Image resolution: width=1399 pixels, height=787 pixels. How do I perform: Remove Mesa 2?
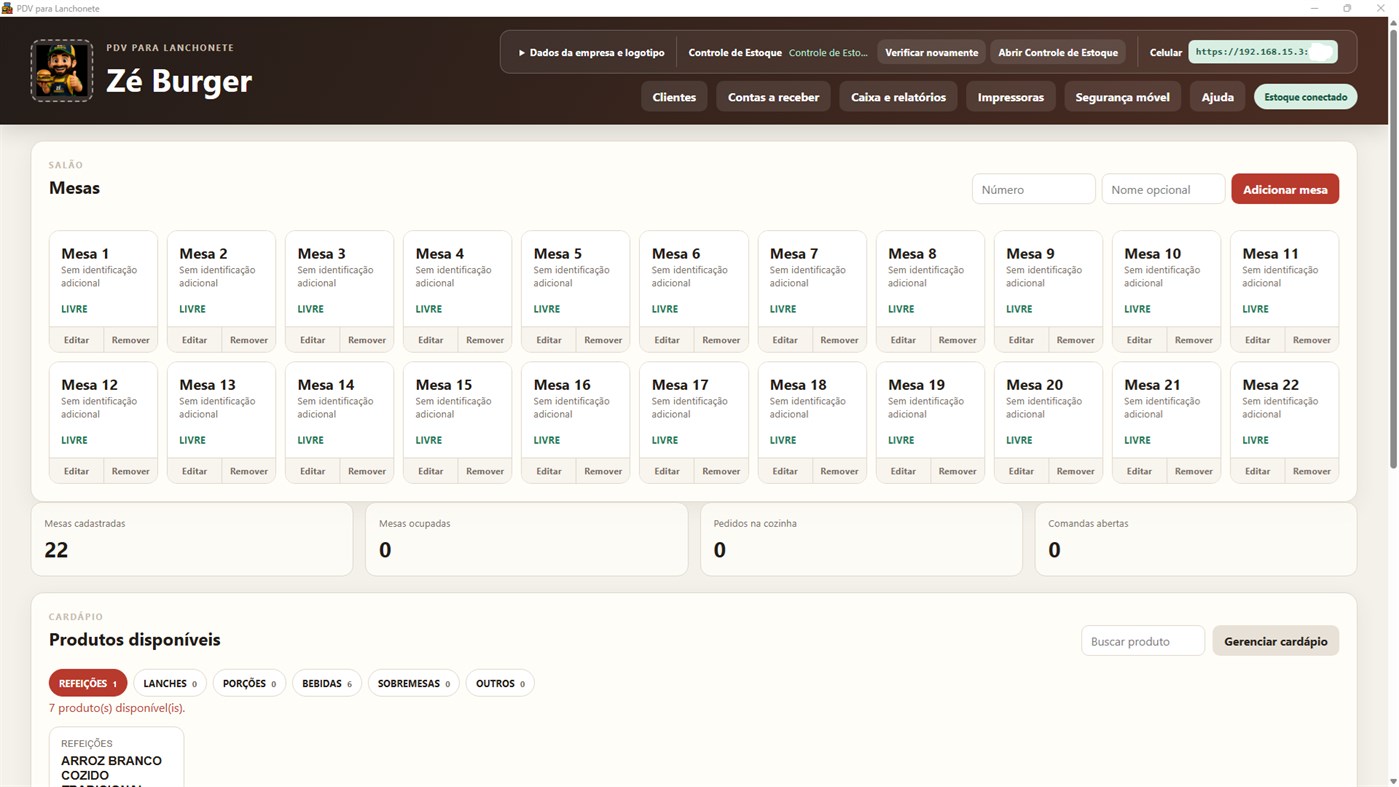tap(249, 340)
